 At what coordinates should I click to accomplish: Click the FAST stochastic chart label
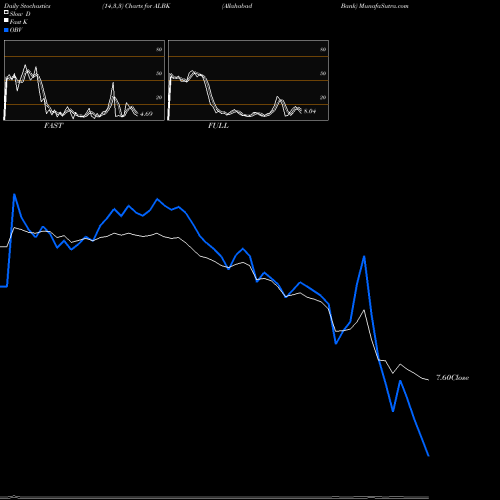(x=53, y=126)
